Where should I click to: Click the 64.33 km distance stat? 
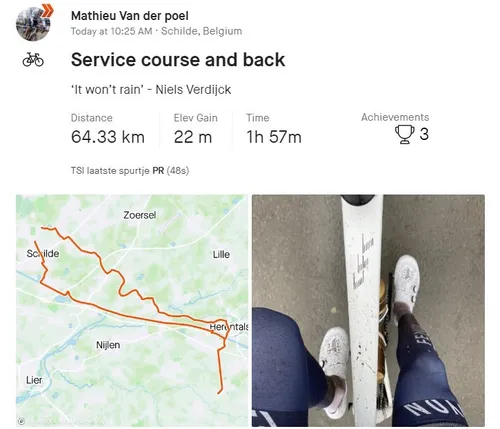(108, 137)
